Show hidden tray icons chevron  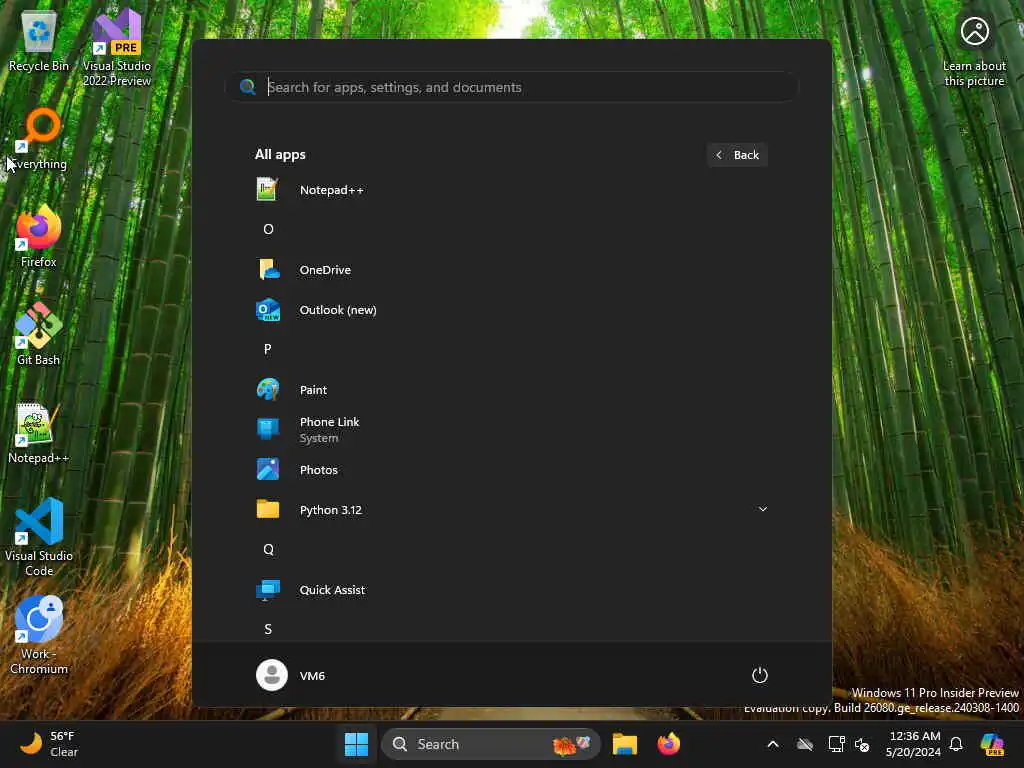[773, 744]
